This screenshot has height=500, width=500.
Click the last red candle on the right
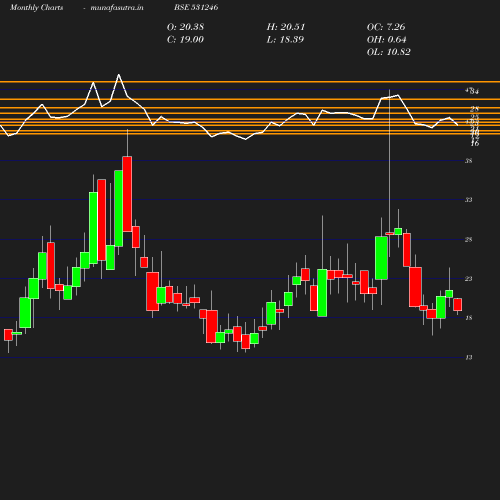458,304
